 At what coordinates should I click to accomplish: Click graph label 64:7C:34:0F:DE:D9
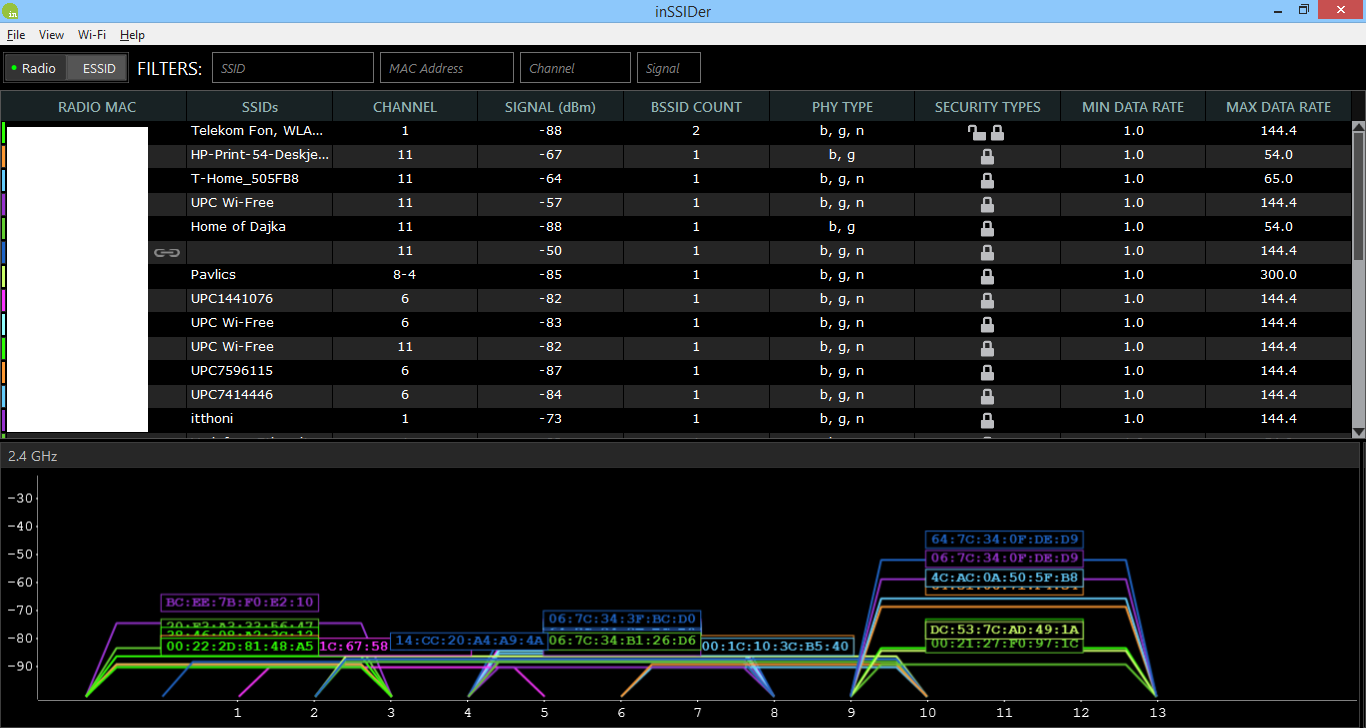(x=1004, y=540)
